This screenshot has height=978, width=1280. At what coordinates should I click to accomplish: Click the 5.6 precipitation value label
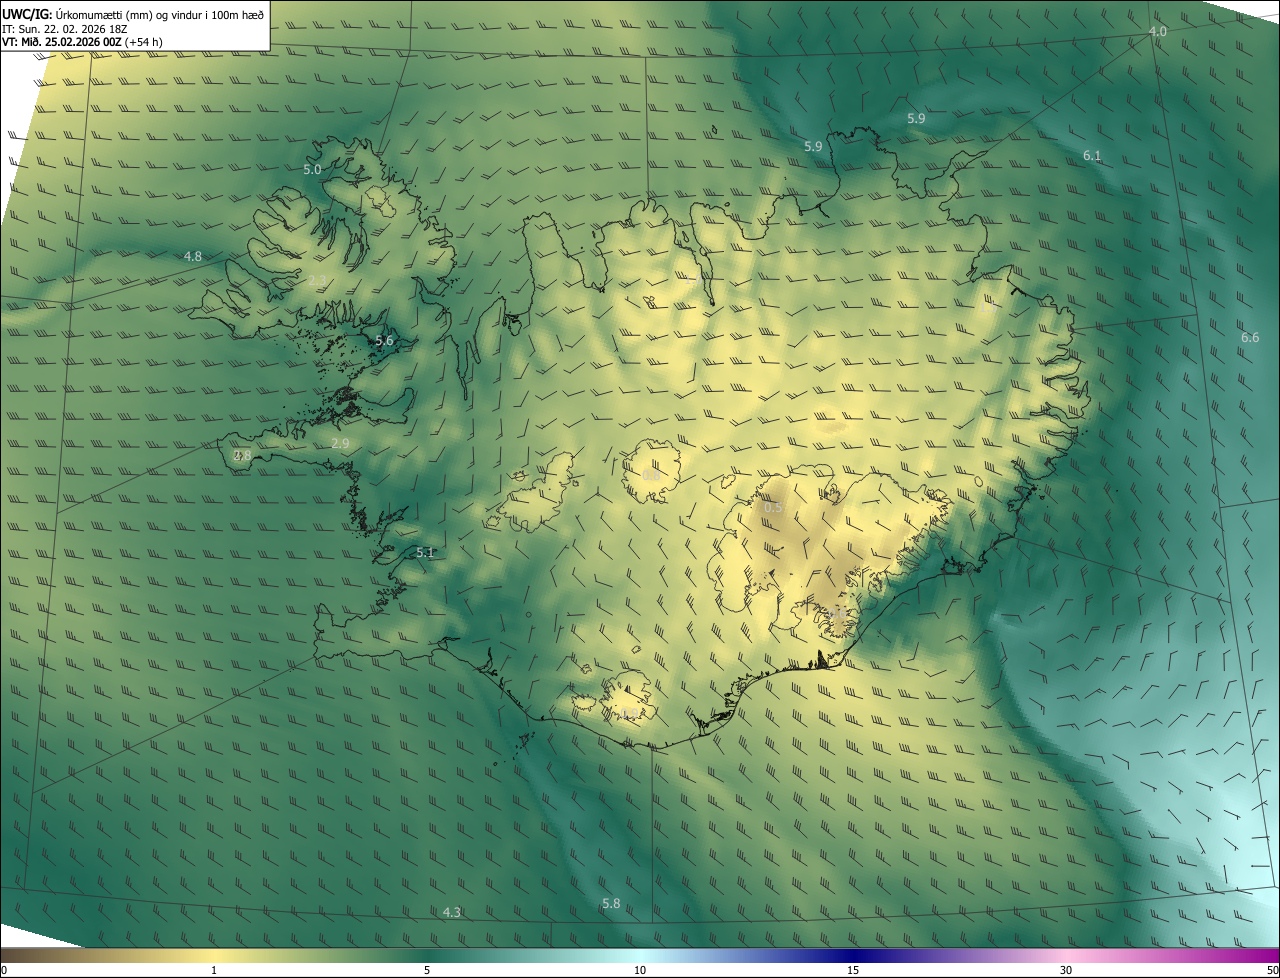[x=384, y=341]
